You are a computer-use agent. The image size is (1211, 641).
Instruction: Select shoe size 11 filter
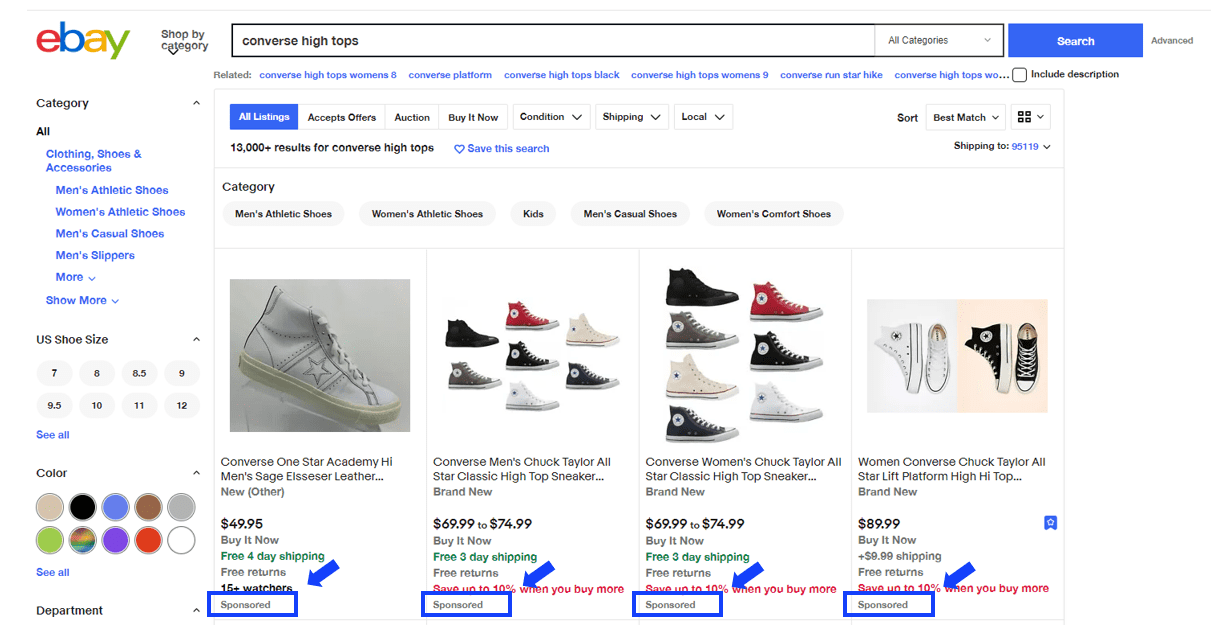[139, 405]
